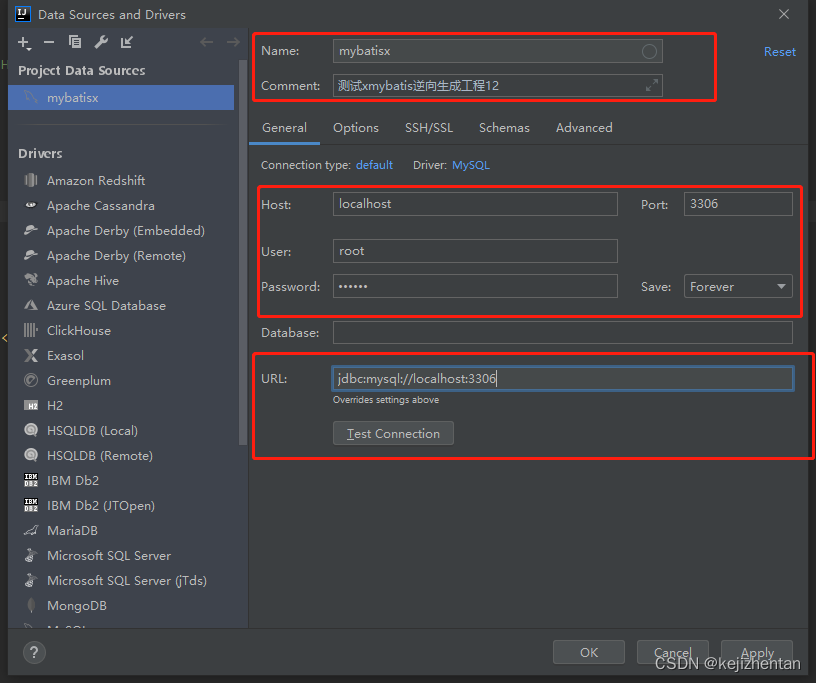The height and width of the screenshot is (683, 816).
Task: Duplicate the data source via copy icon
Action: pos(75,42)
